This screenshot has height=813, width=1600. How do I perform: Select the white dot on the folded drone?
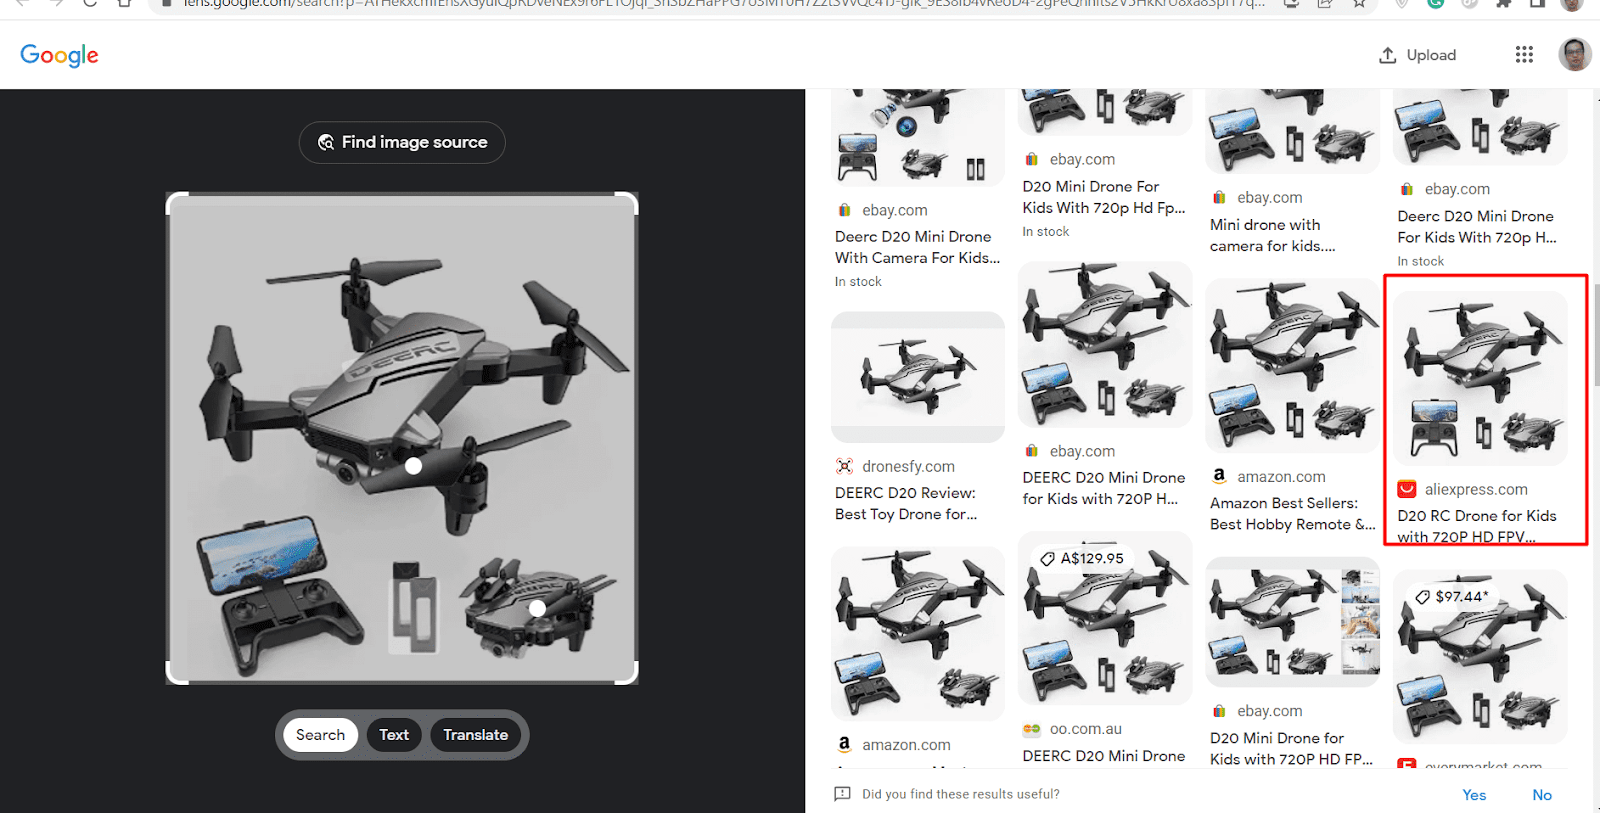pyautogui.click(x=537, y=608)
